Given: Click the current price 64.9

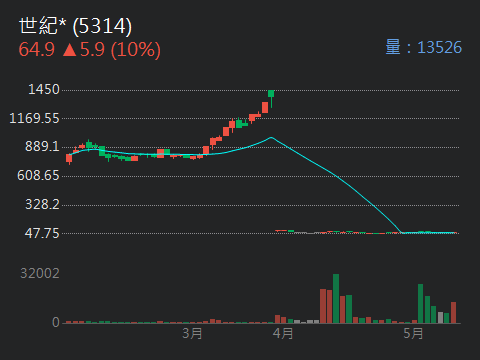Looking at the screenshot, I should point(37,50).
